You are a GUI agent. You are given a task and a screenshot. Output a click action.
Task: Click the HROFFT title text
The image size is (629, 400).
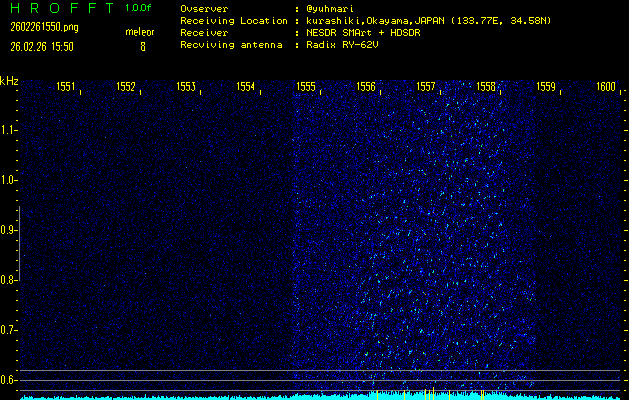pyautogui.click(x=63, y=8)
